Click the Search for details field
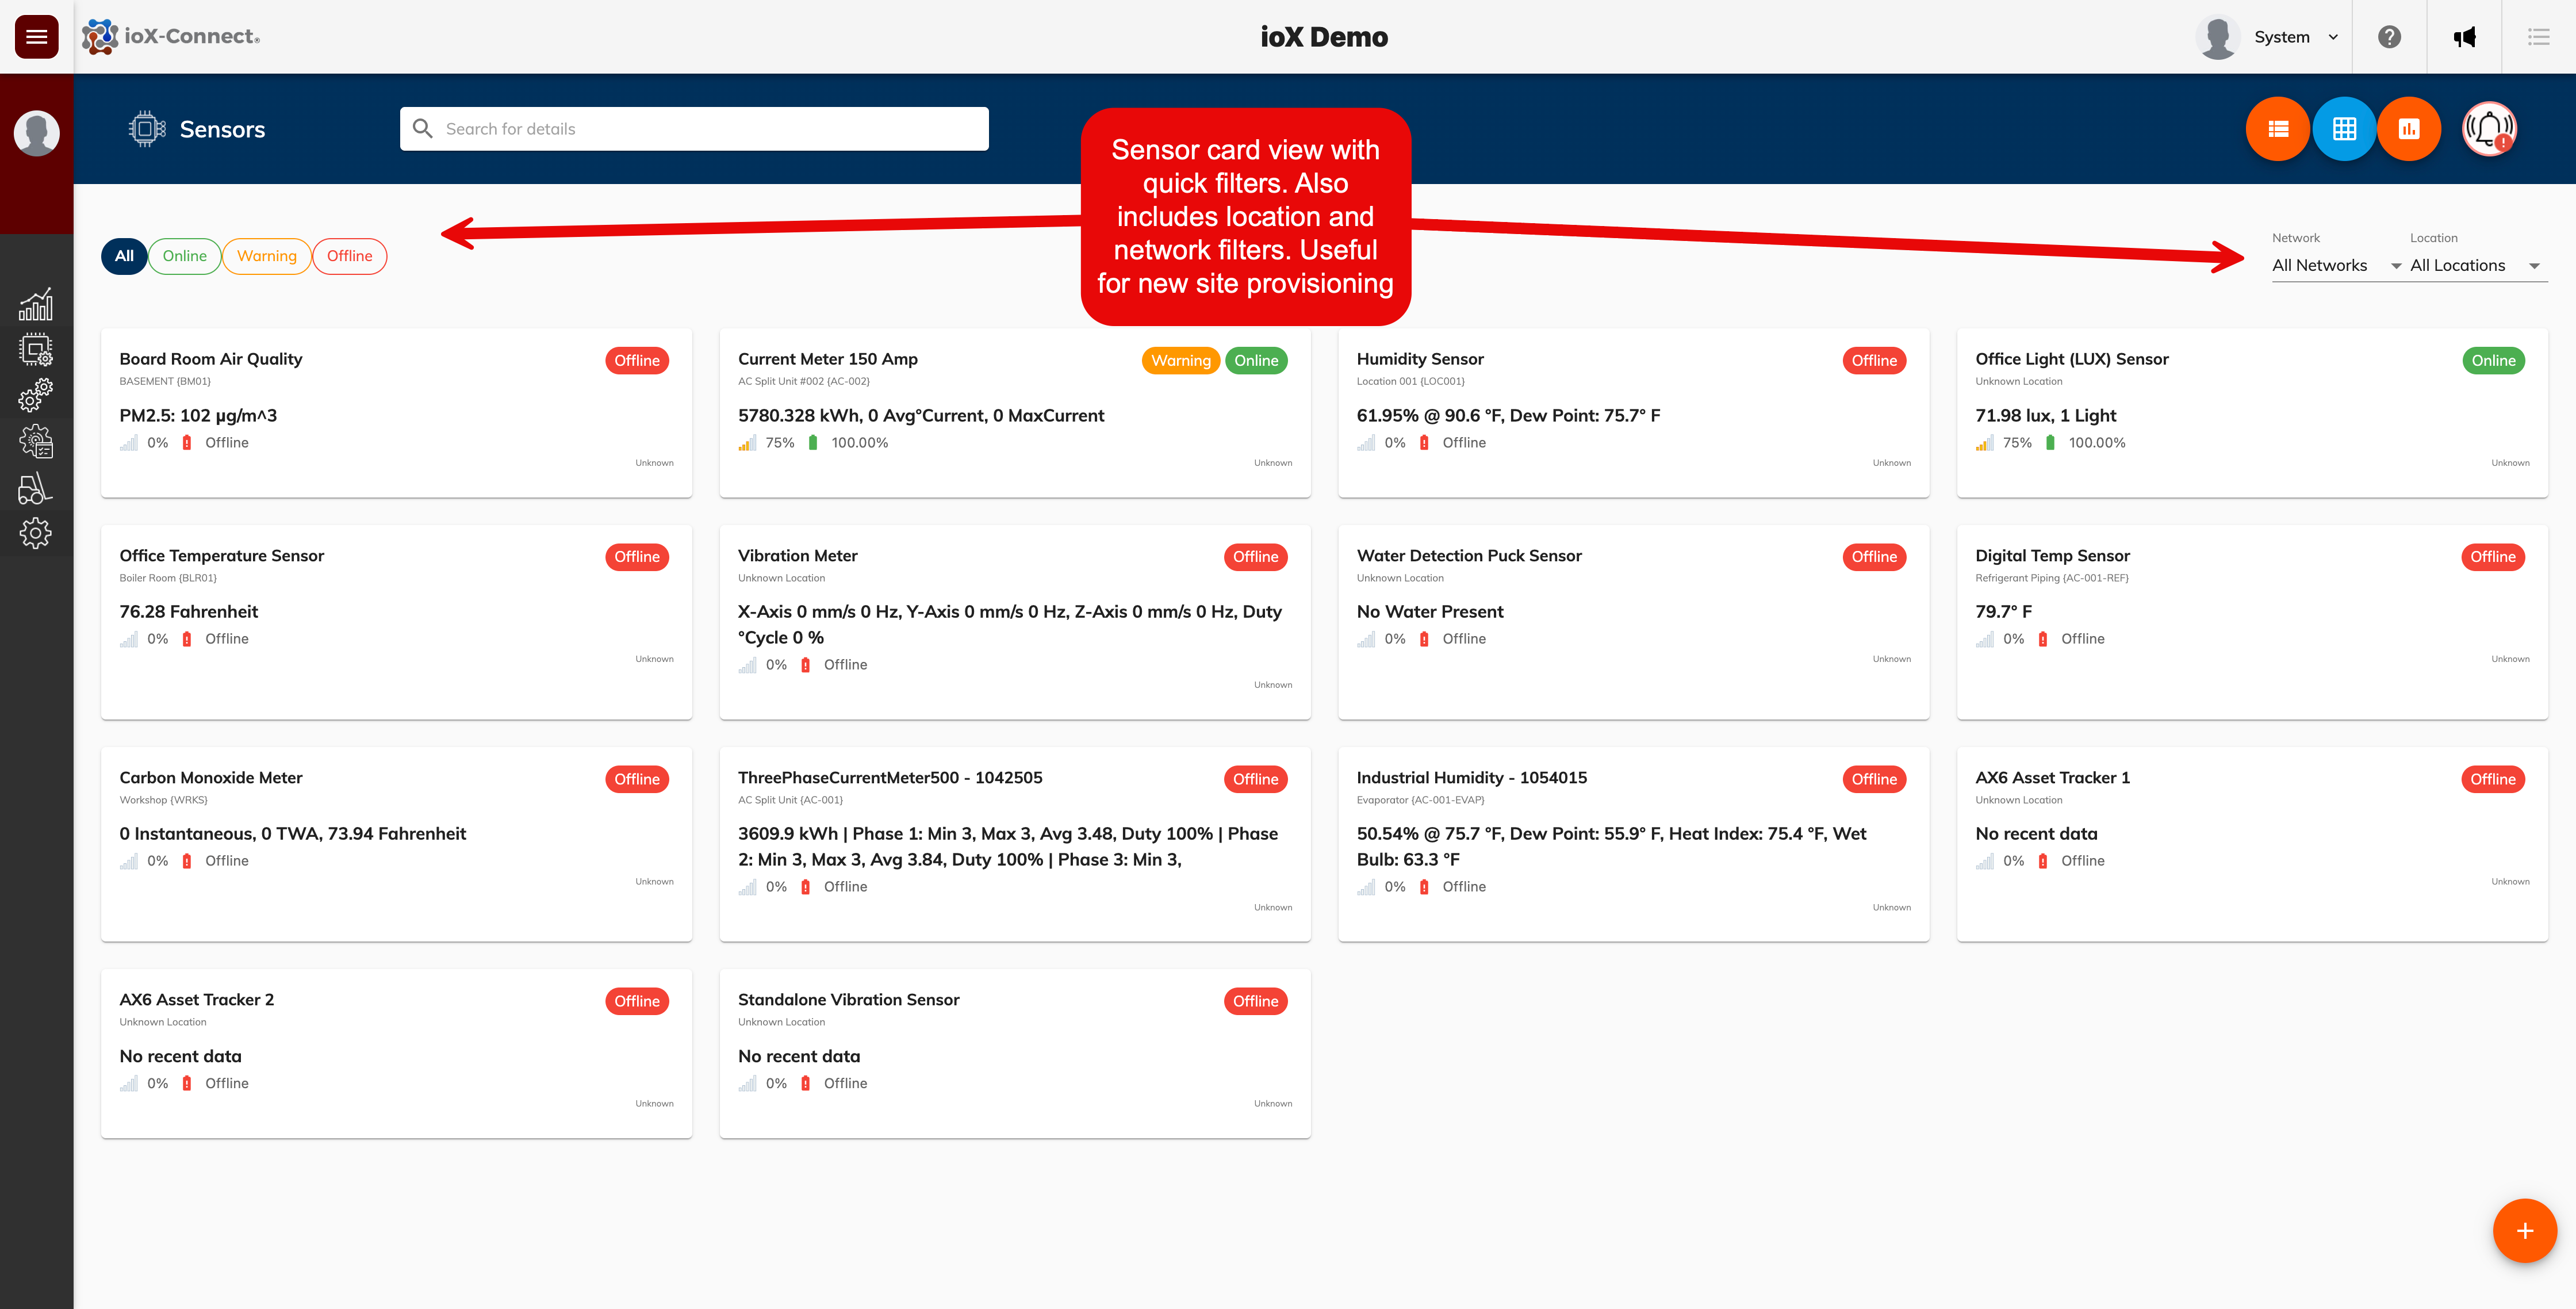Screen dimensions: 2576x1309 coord(694,129)
